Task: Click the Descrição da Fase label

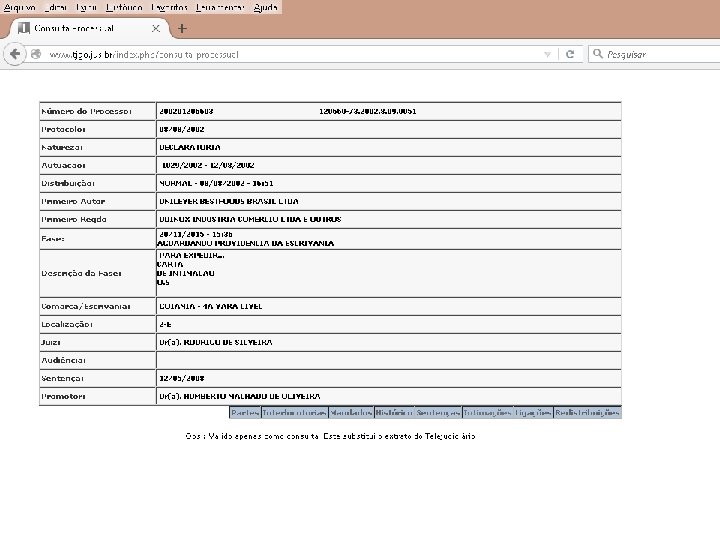Action: (x=81, y=273)
